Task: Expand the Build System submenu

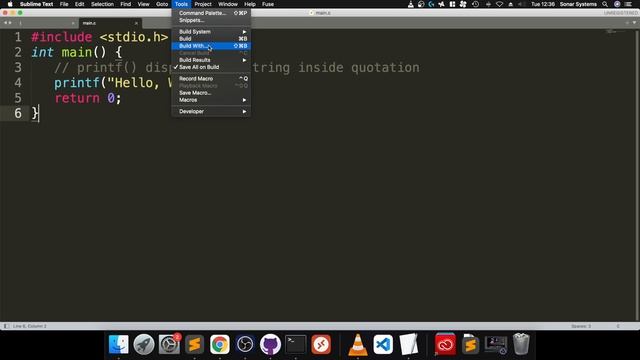Action: [211, 31]
